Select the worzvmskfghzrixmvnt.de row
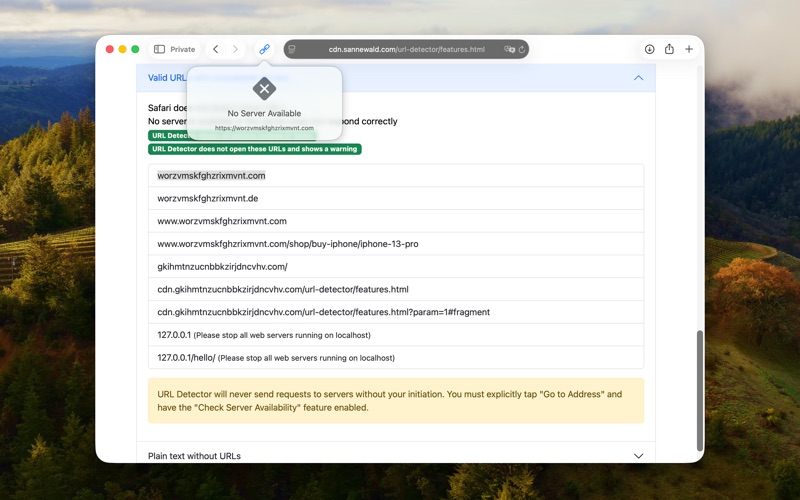The width and height of the screenshot is (800, 500). pos(396,198)
